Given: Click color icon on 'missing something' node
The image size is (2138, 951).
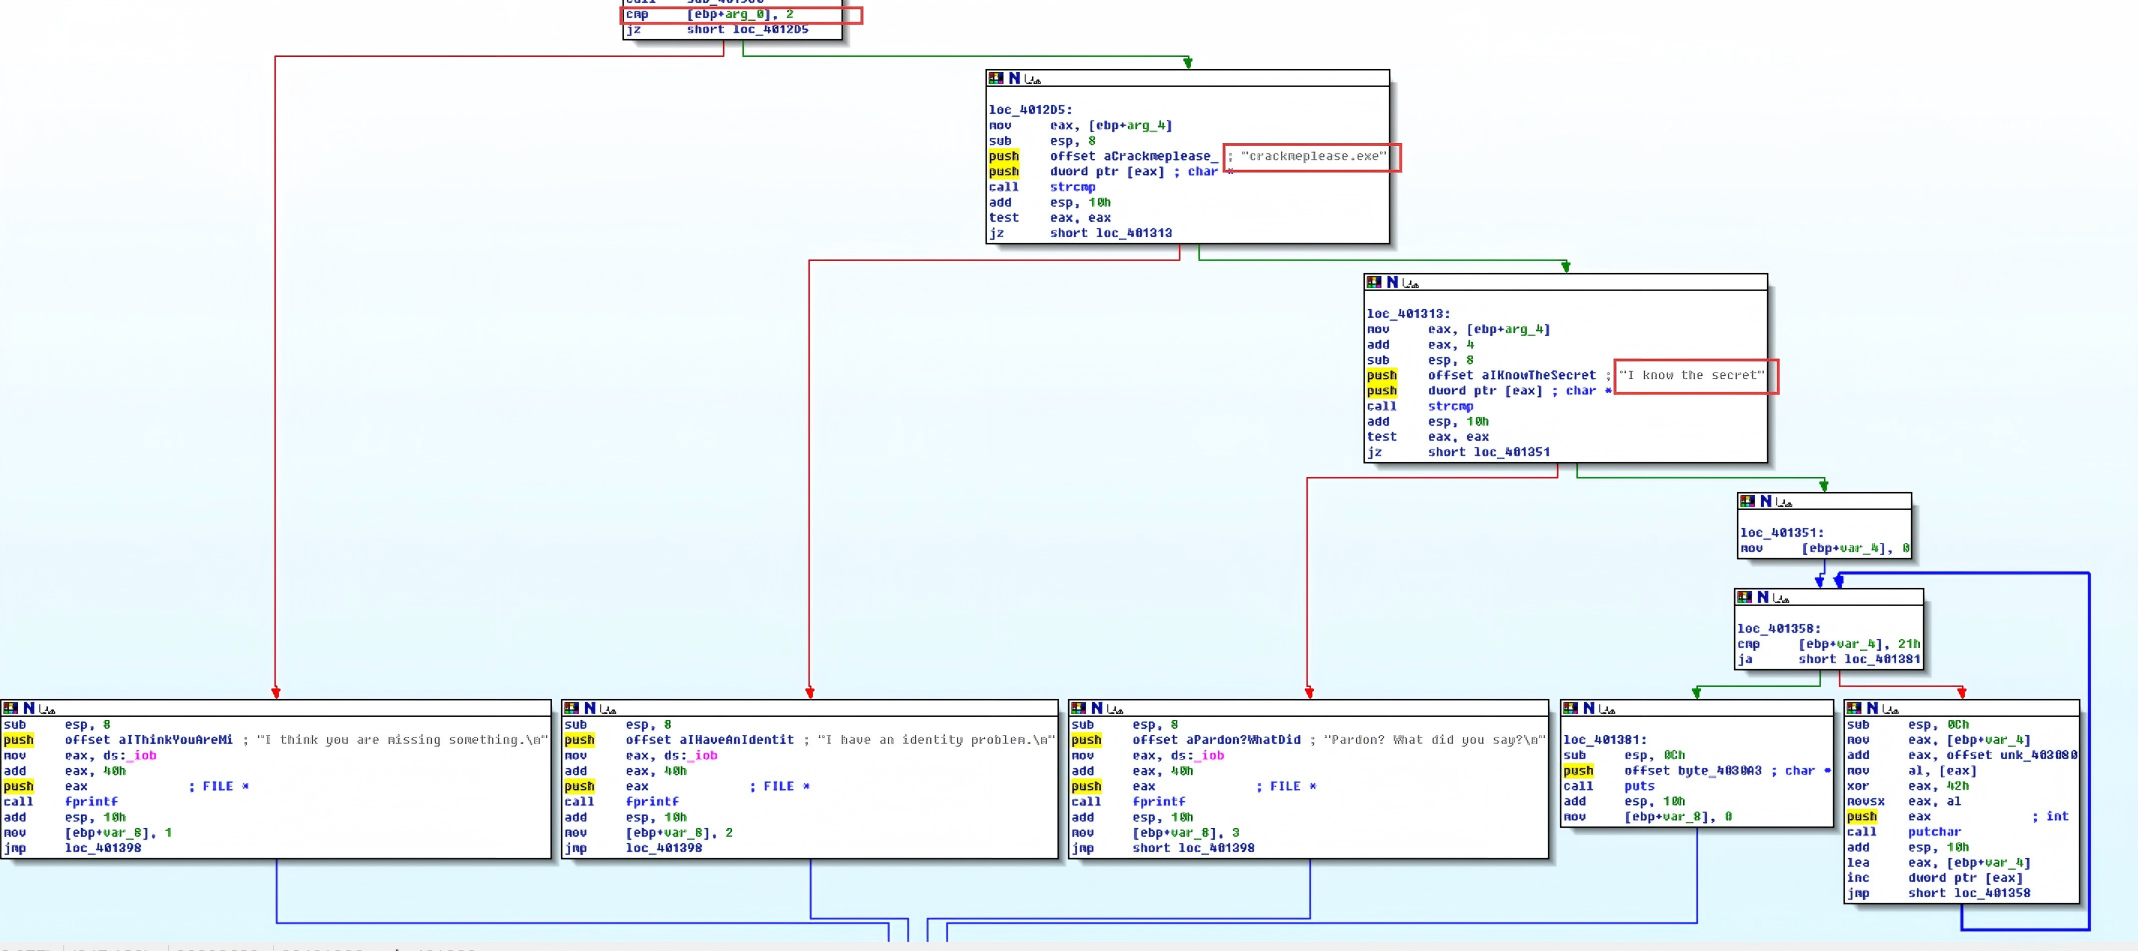Looking at the screenshot, I should (x=10, y=708).
